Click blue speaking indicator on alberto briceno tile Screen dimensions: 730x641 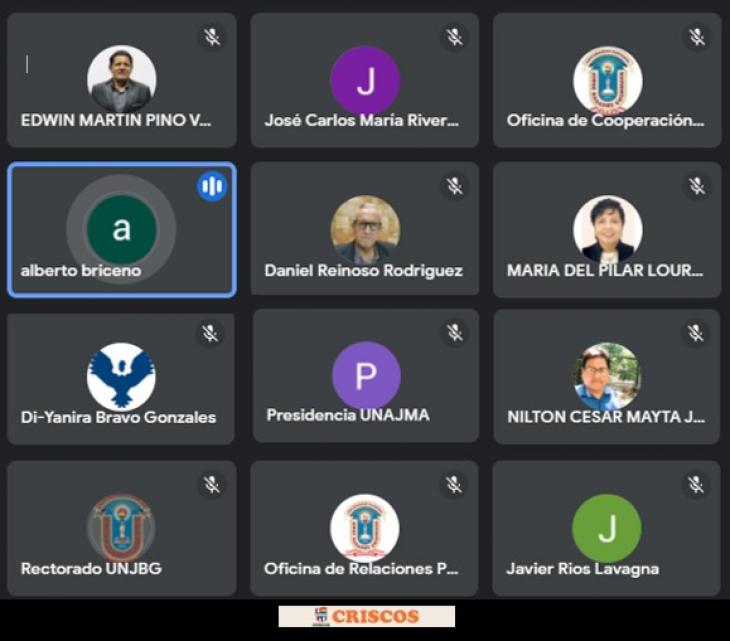coord(212,186)
